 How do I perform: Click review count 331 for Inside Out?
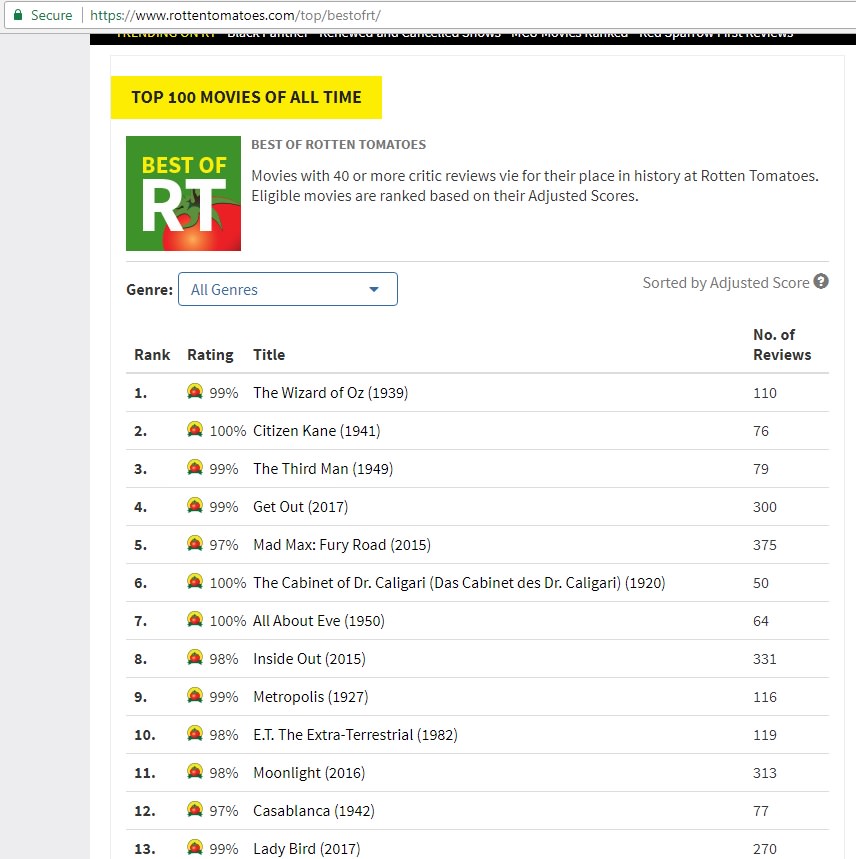pos(765,659)
